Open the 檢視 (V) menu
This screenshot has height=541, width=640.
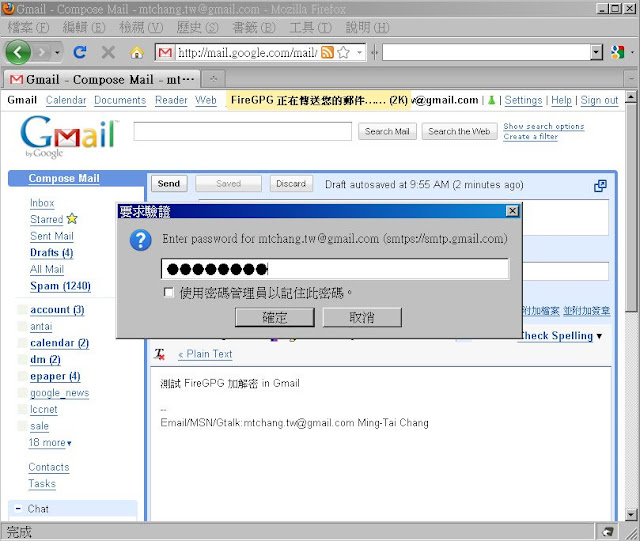141,27
